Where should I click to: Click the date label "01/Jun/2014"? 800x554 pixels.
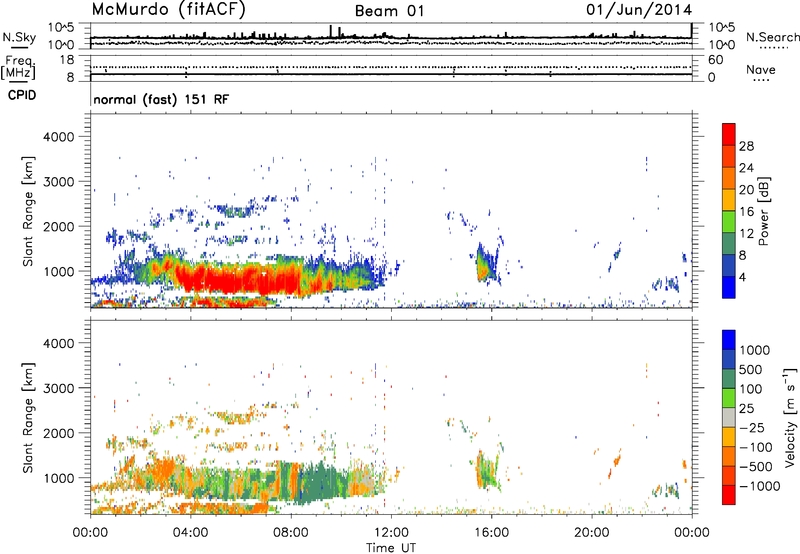[639, 10]
